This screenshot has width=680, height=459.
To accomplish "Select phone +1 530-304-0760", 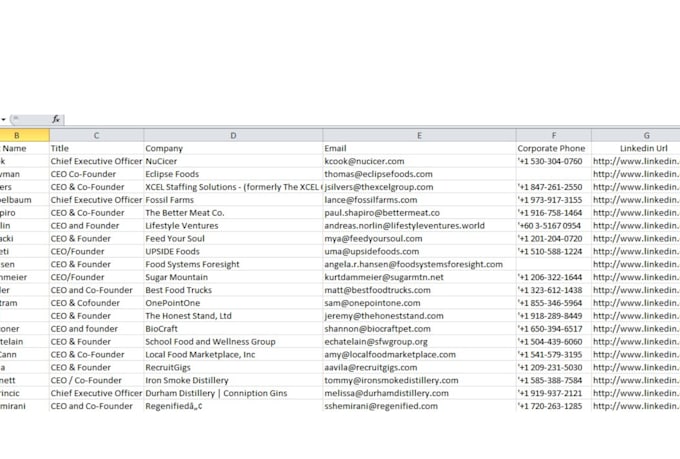I will [554, 161].
